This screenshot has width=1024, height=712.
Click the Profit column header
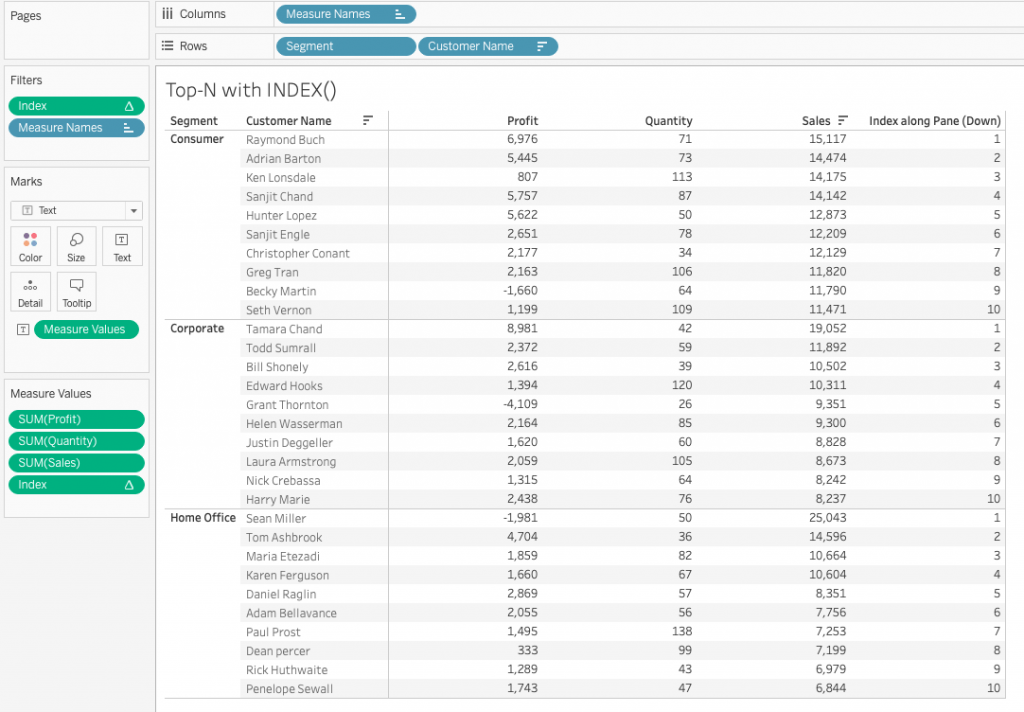pos(522,121)
